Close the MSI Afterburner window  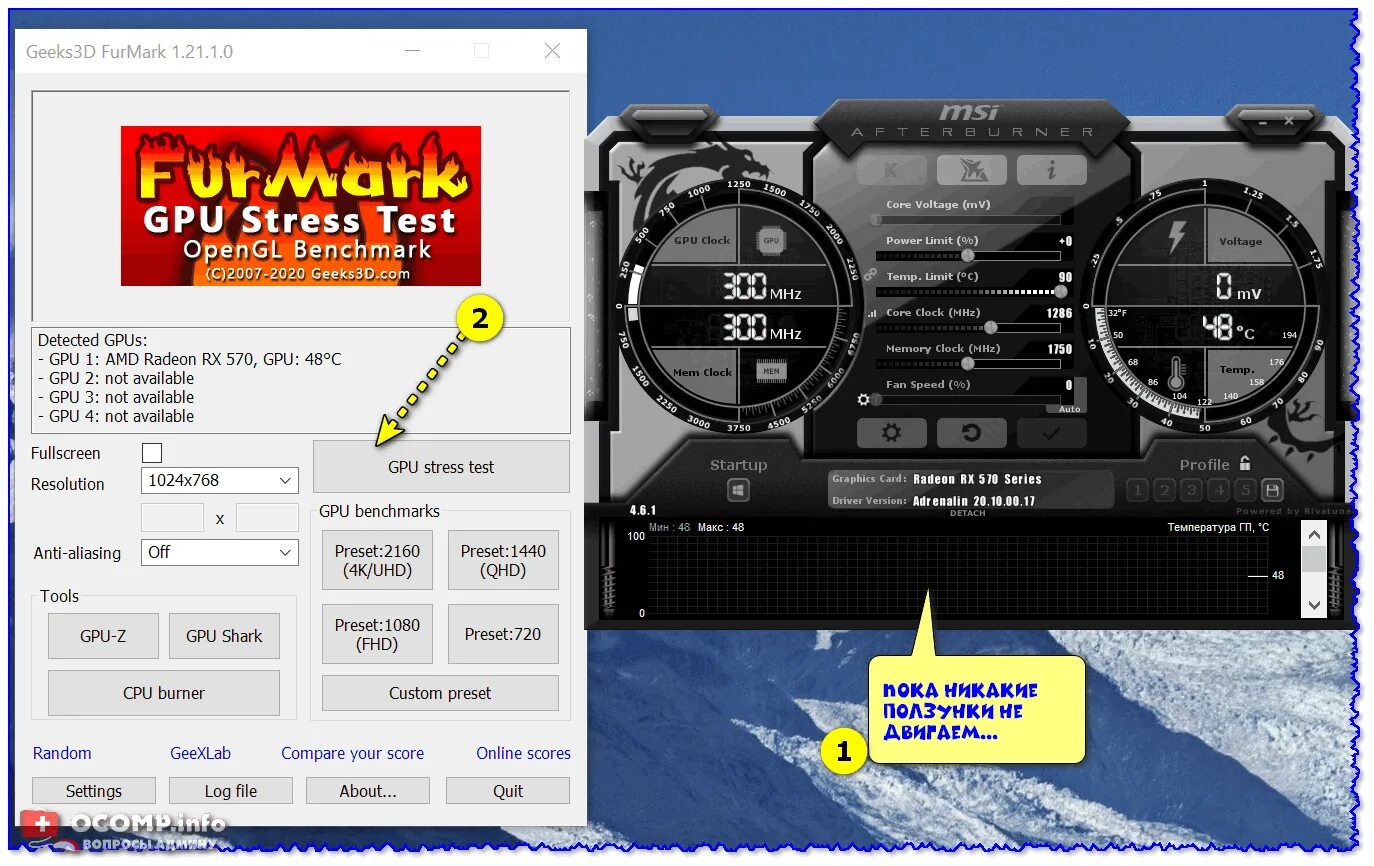(x=1289, y=120)
